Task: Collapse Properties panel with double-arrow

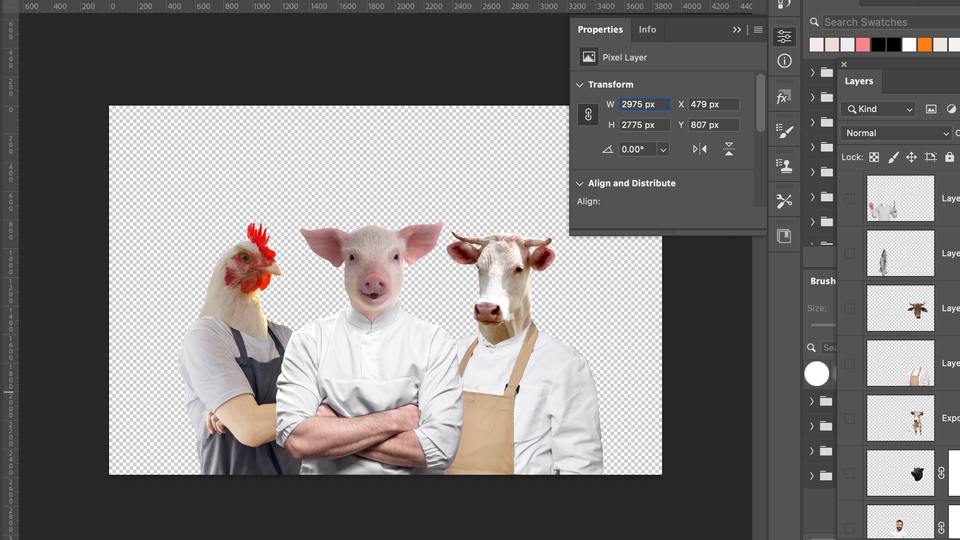Action: coord(737,29)
